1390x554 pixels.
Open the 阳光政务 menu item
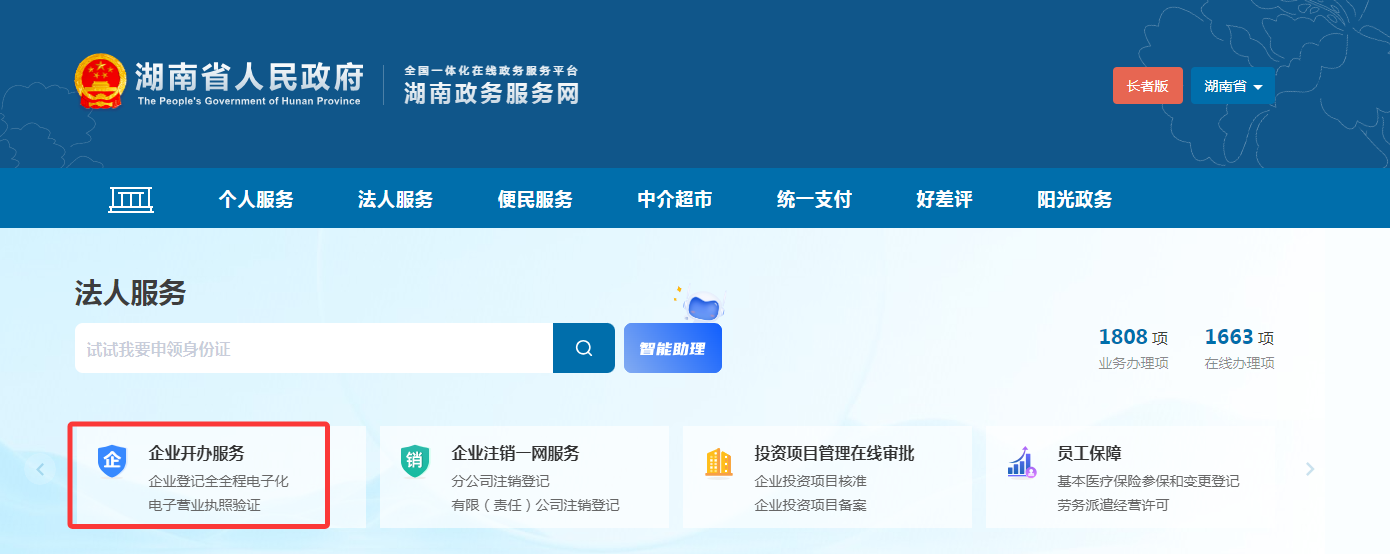click(1074, 199)
